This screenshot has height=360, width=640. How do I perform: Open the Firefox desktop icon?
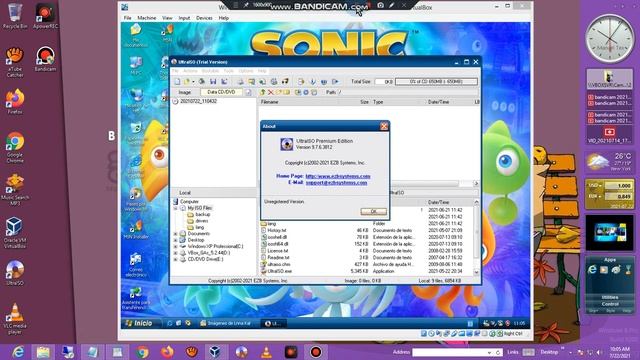[15, 101]
